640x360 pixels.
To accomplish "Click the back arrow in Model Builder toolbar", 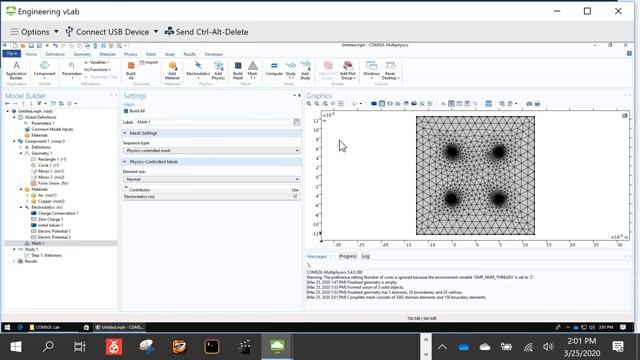I will (x=7, y=104).
